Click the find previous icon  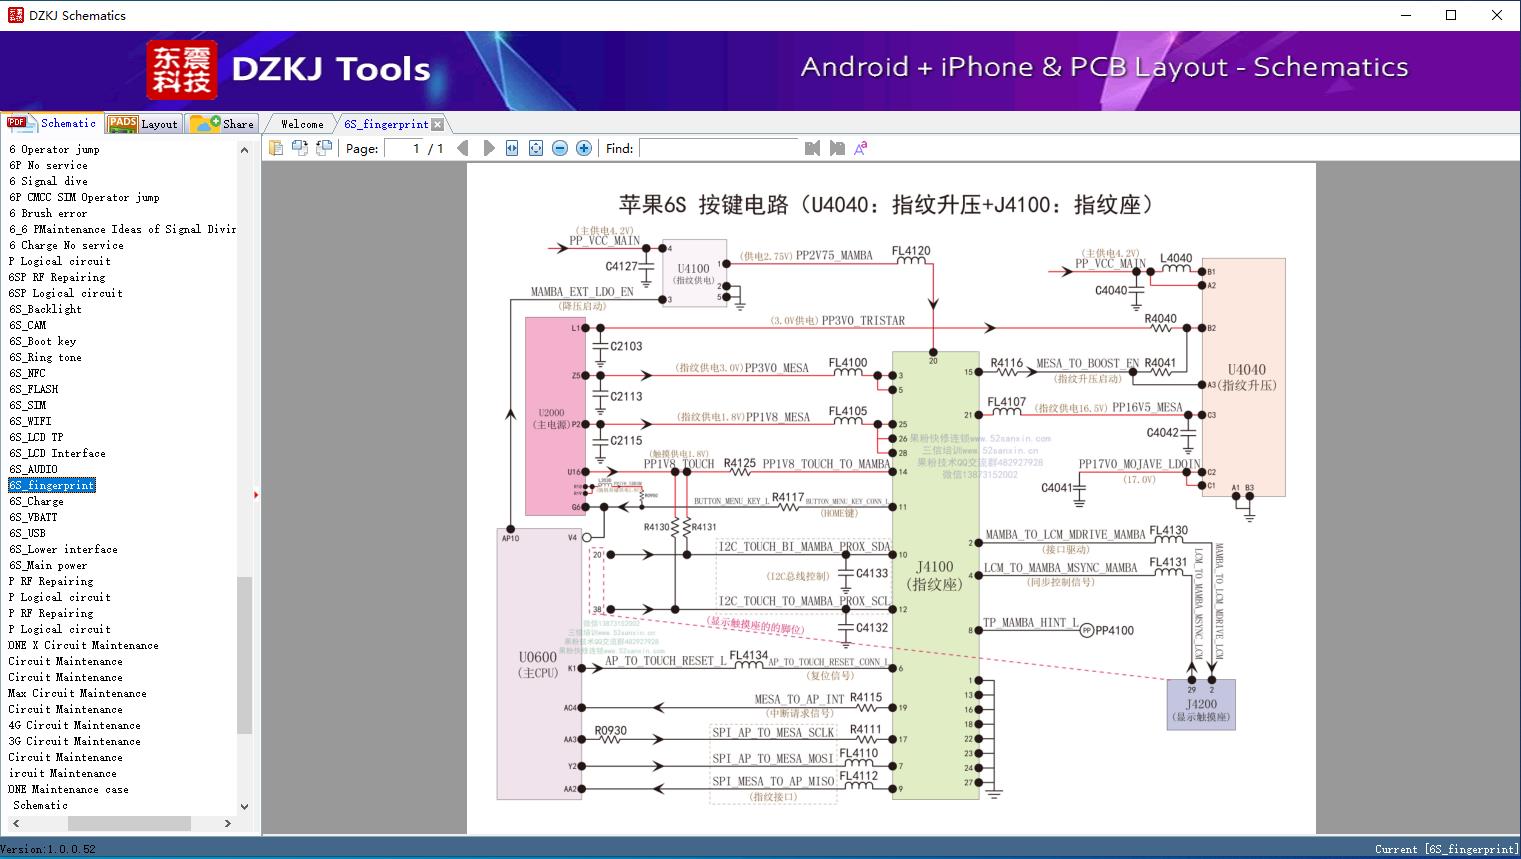[x=812, y=148]
